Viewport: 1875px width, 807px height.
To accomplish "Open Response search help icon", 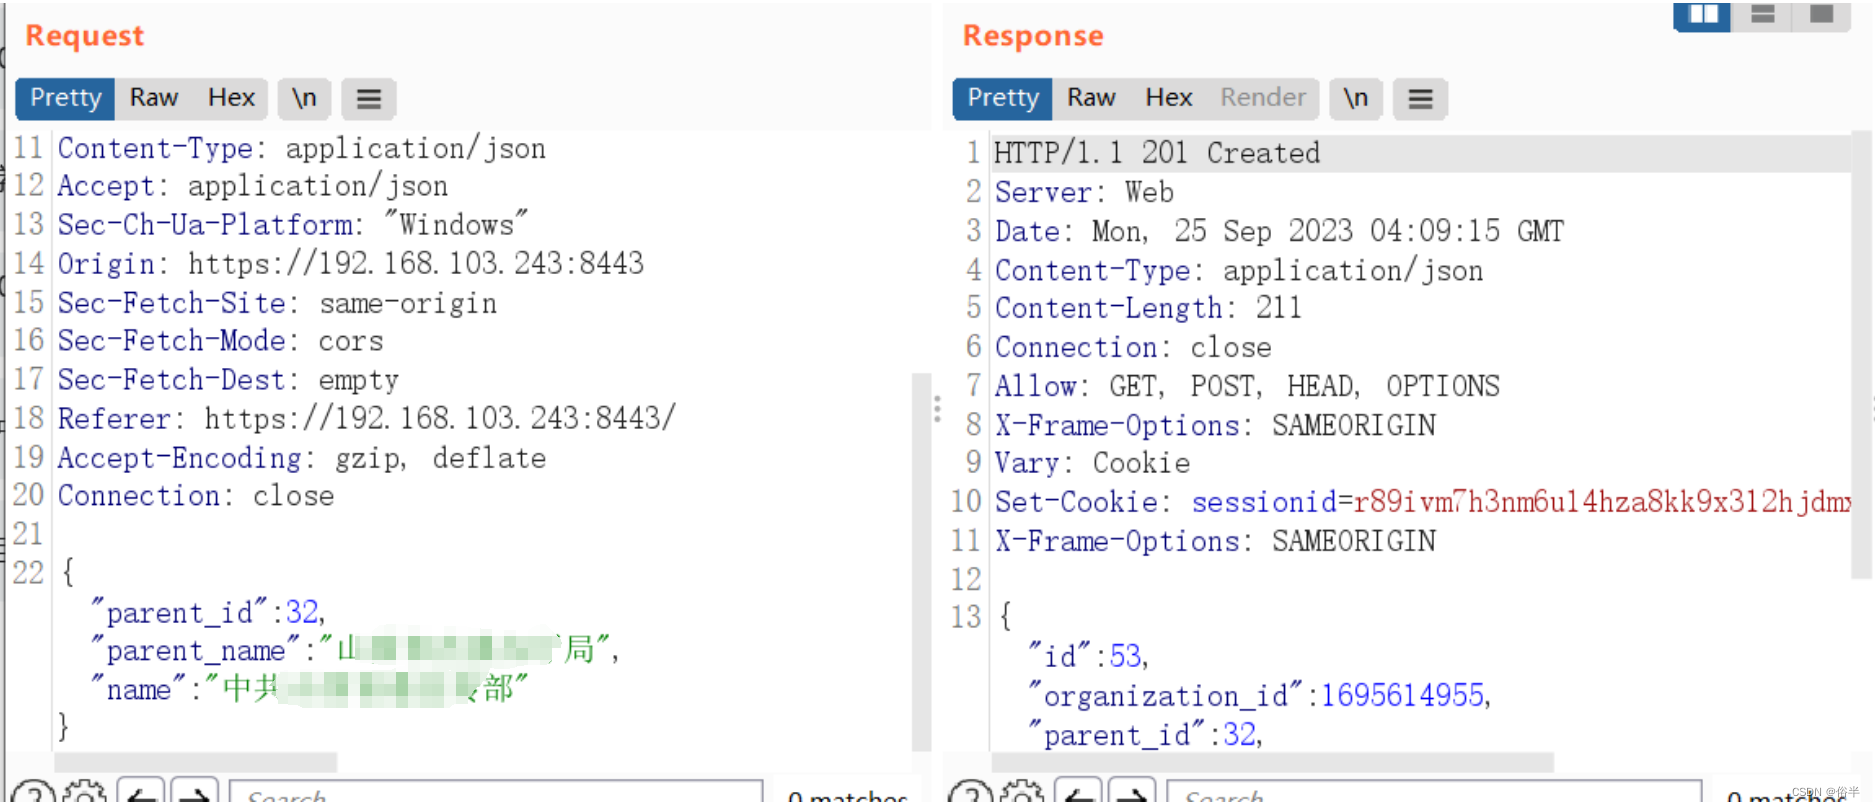I will tap(969, 793).
